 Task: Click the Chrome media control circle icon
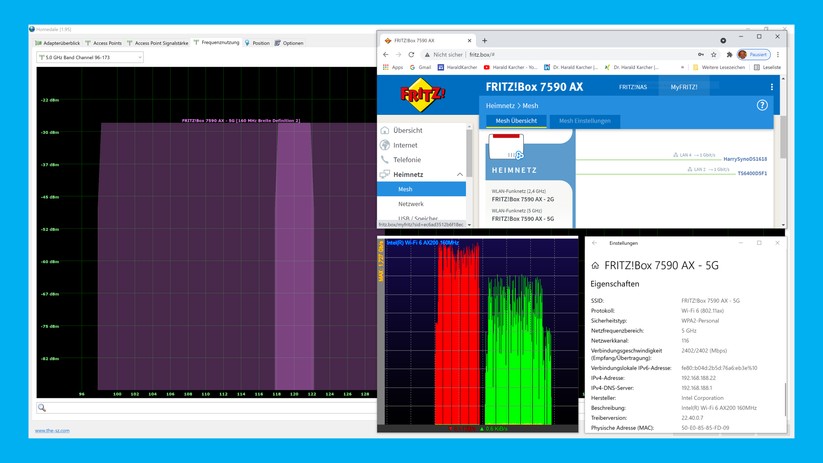coord(723,40)
